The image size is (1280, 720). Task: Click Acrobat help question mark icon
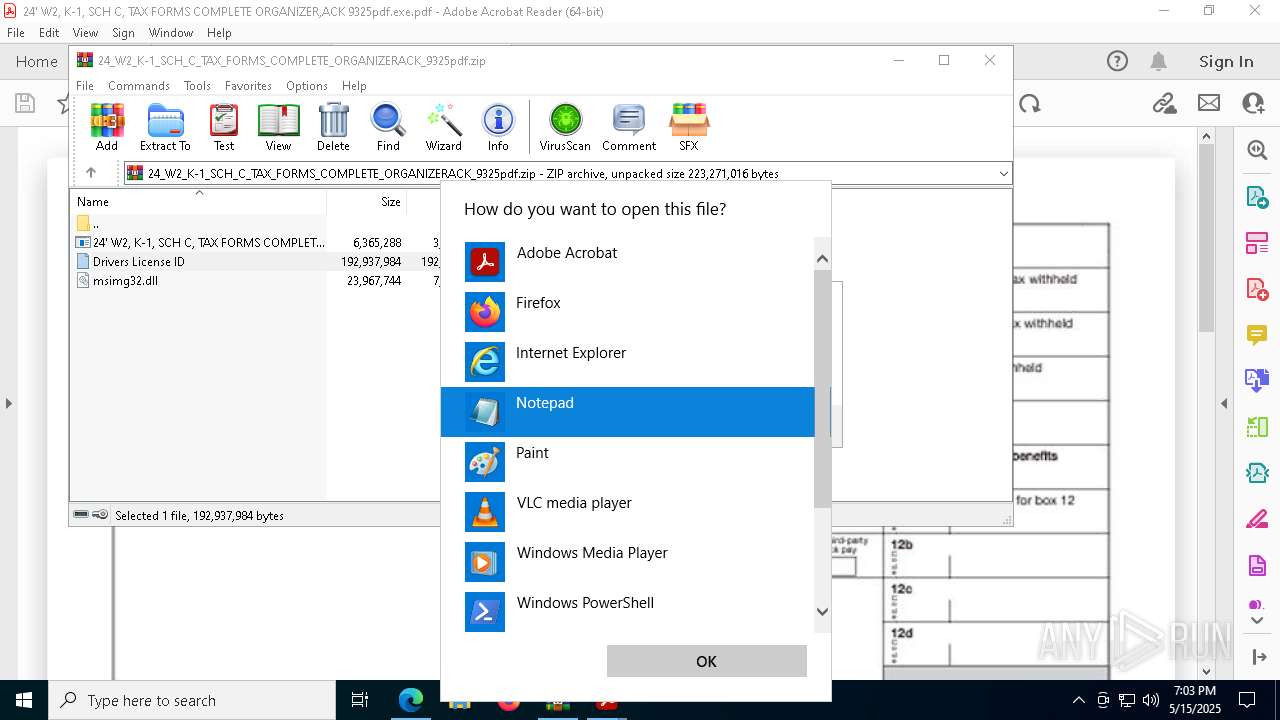[x=1117, y=61]
